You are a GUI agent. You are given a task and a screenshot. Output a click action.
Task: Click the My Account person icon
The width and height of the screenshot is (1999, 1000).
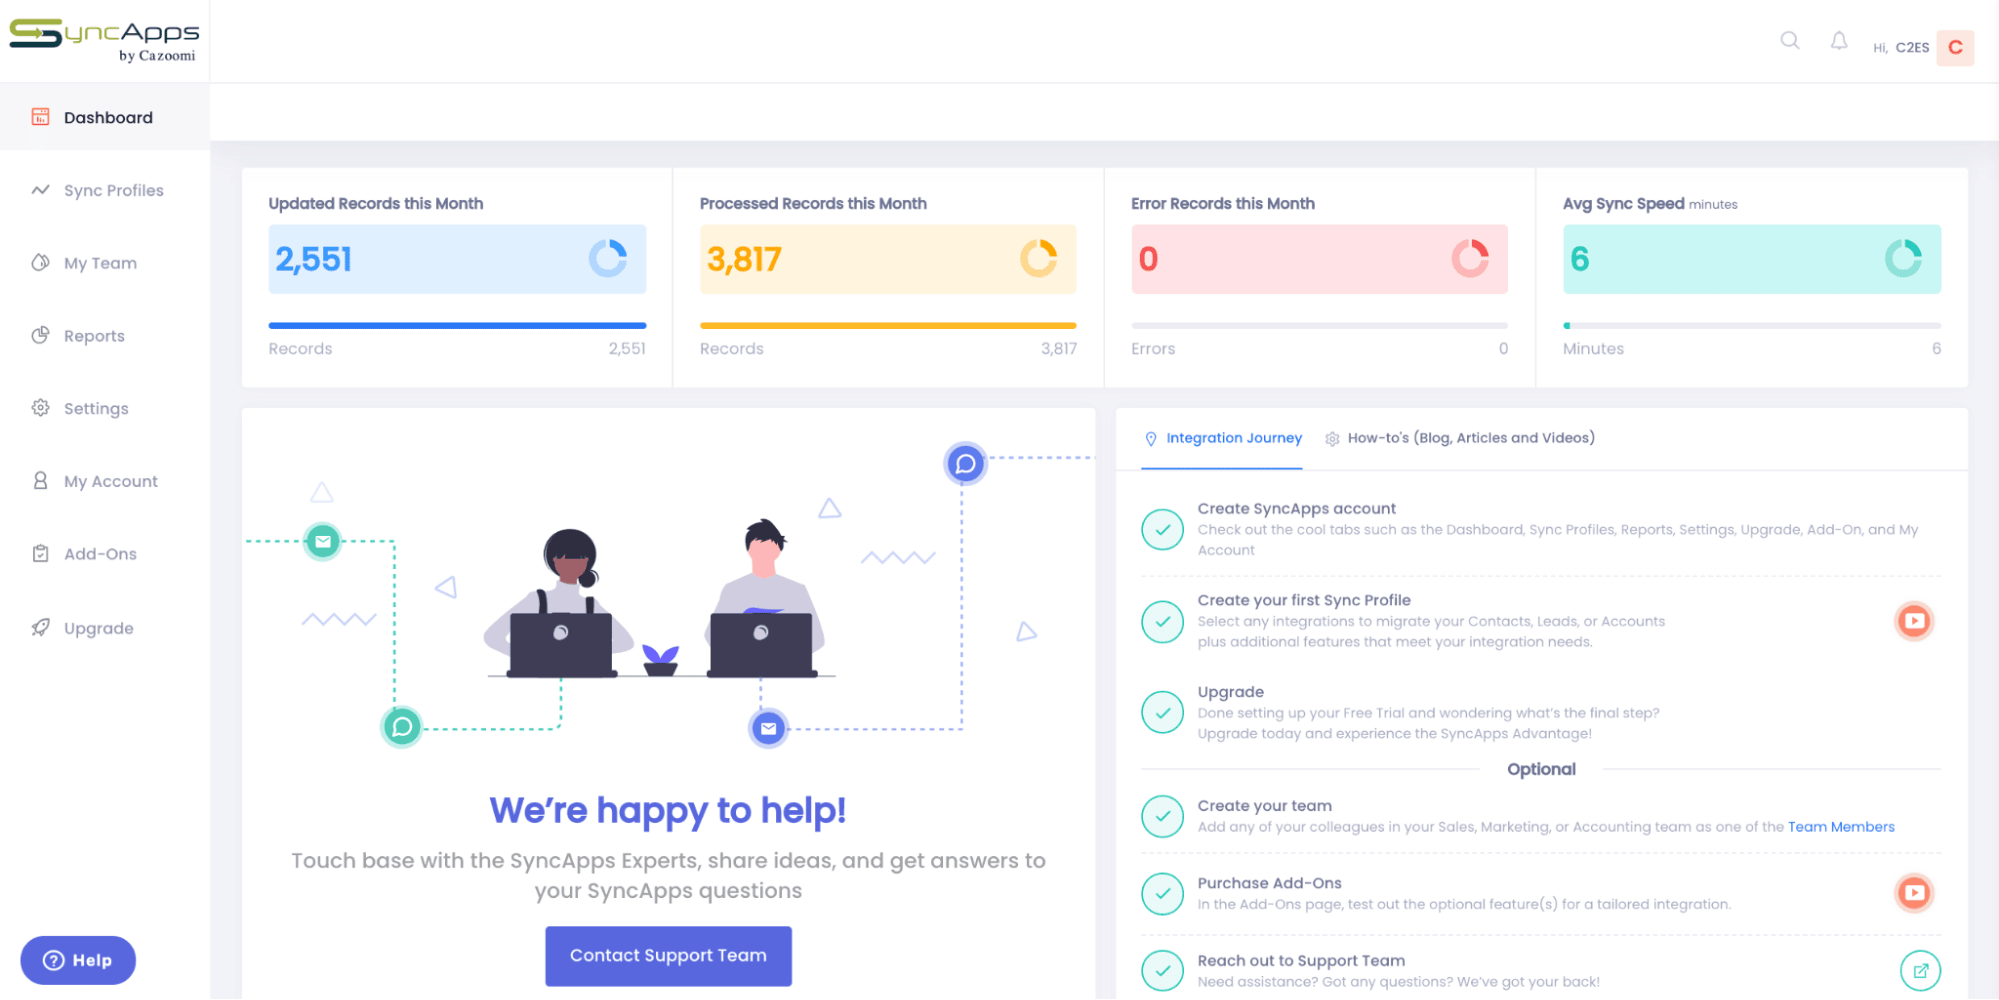point(40,481)
